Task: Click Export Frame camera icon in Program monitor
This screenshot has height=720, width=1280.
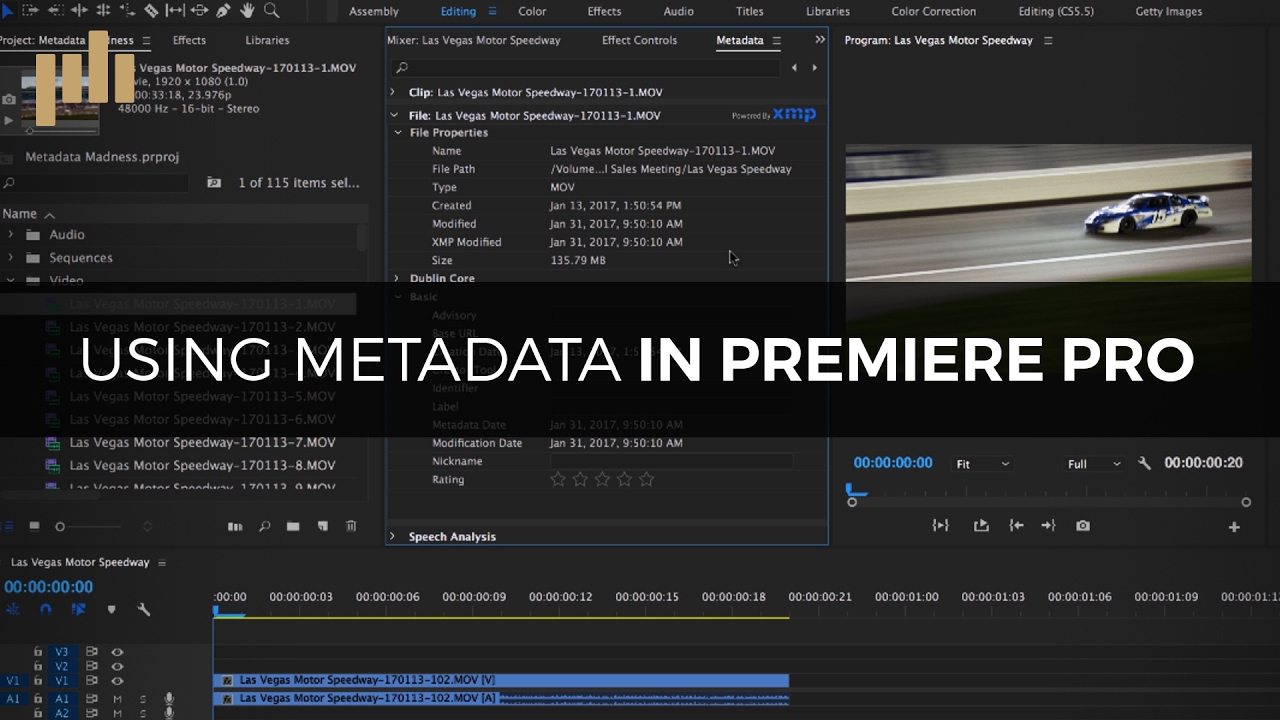Action: (1083, 525)
